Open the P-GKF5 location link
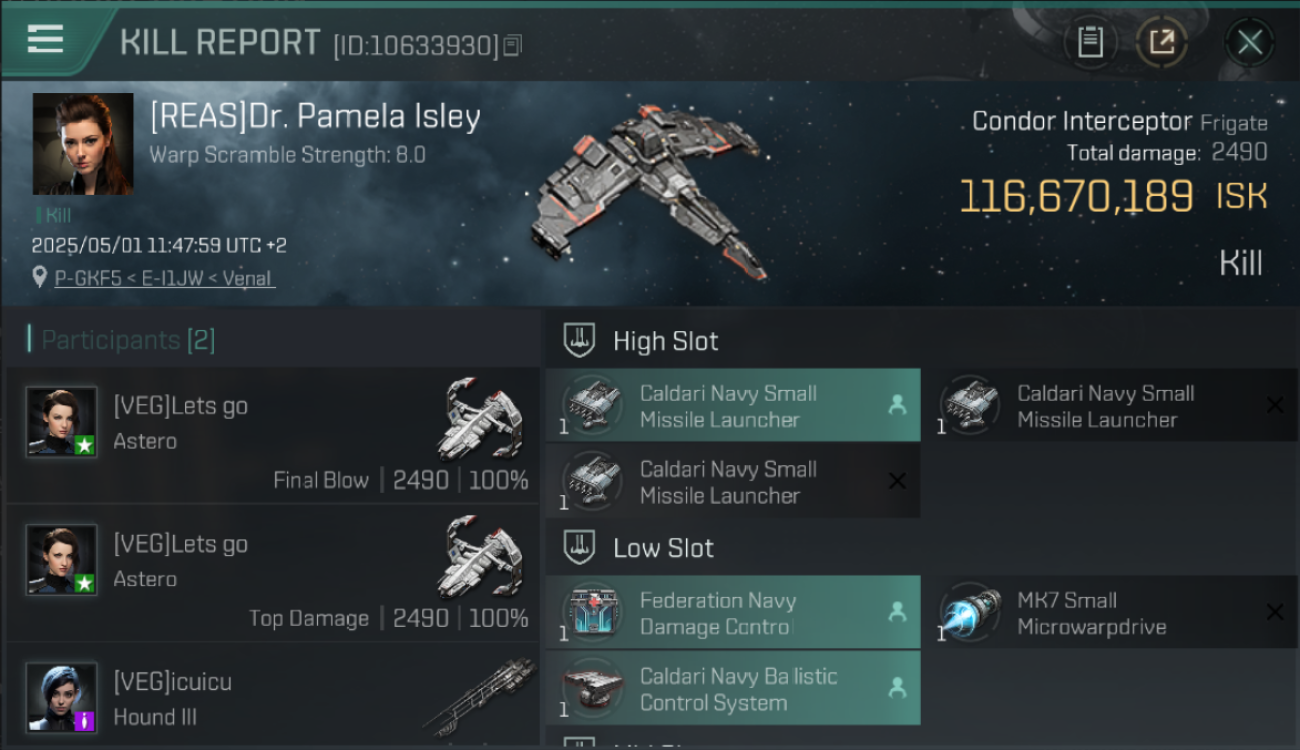 pyautogui.click(x=164, y=279)
